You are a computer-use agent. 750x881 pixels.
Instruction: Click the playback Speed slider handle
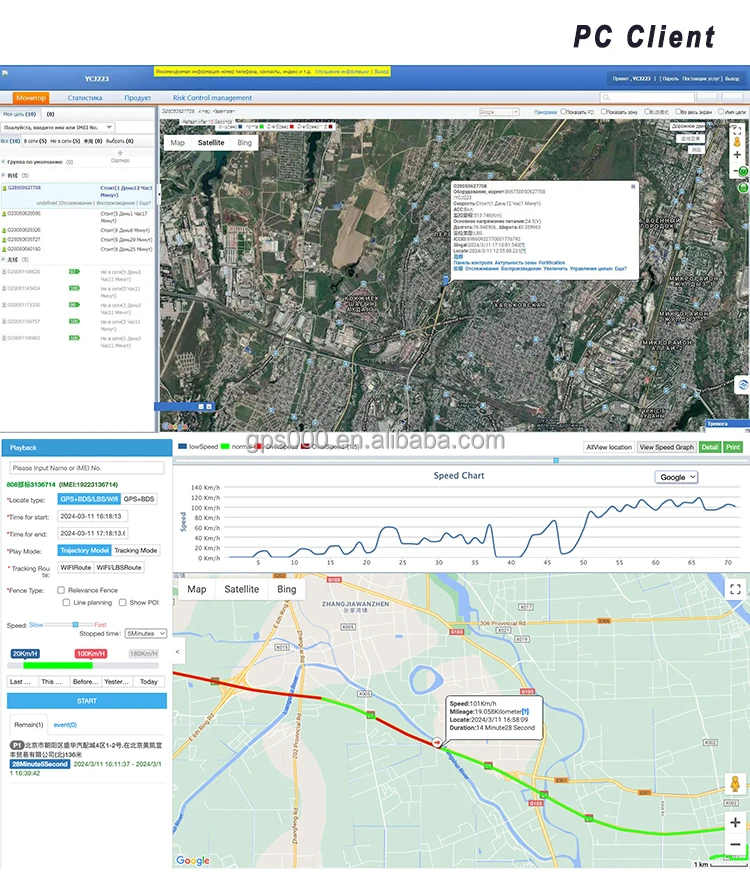(73, 624)
